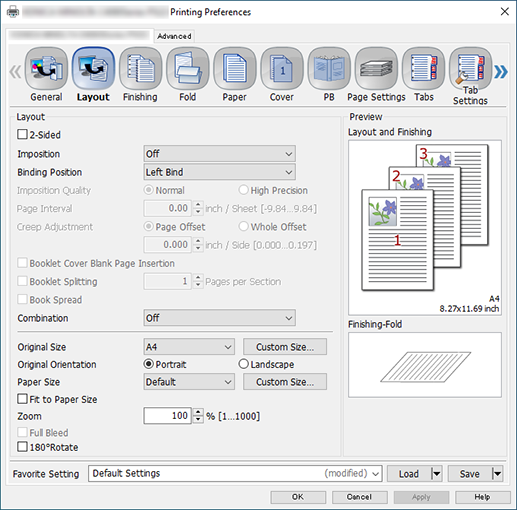Select the Paper icon

pos(235,69)
